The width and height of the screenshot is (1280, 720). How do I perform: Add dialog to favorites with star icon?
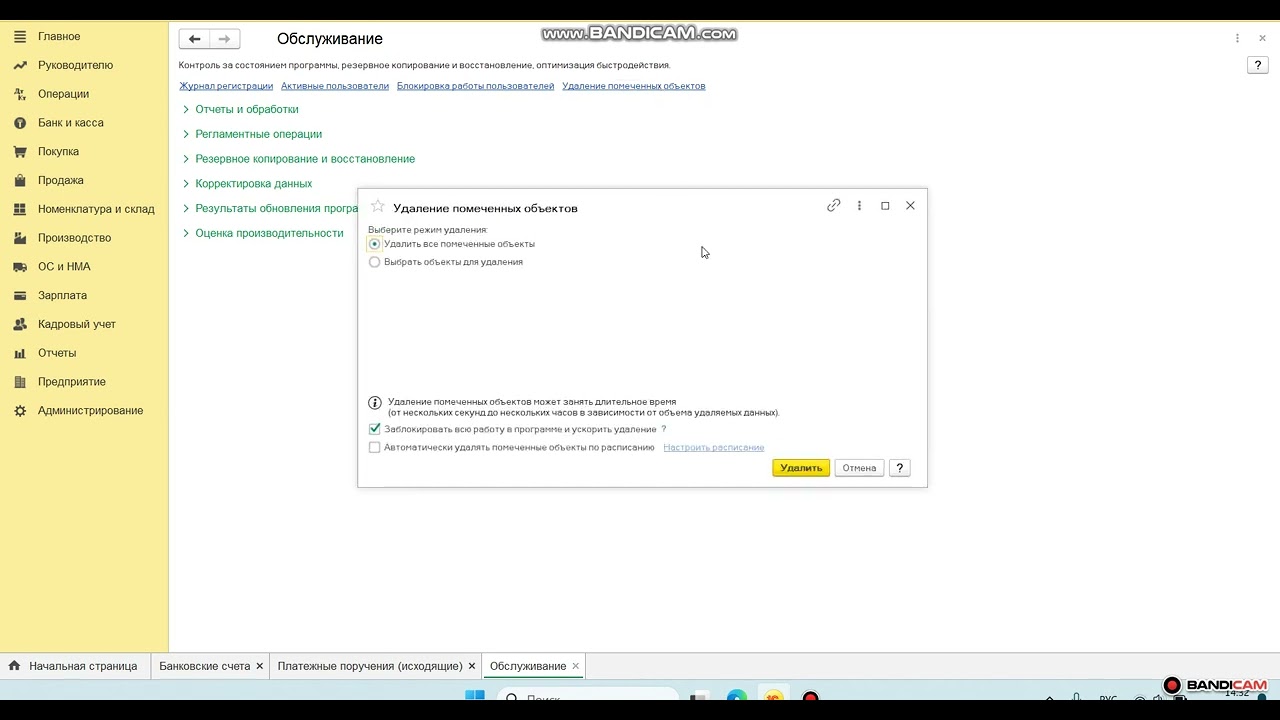click(377, 206)
